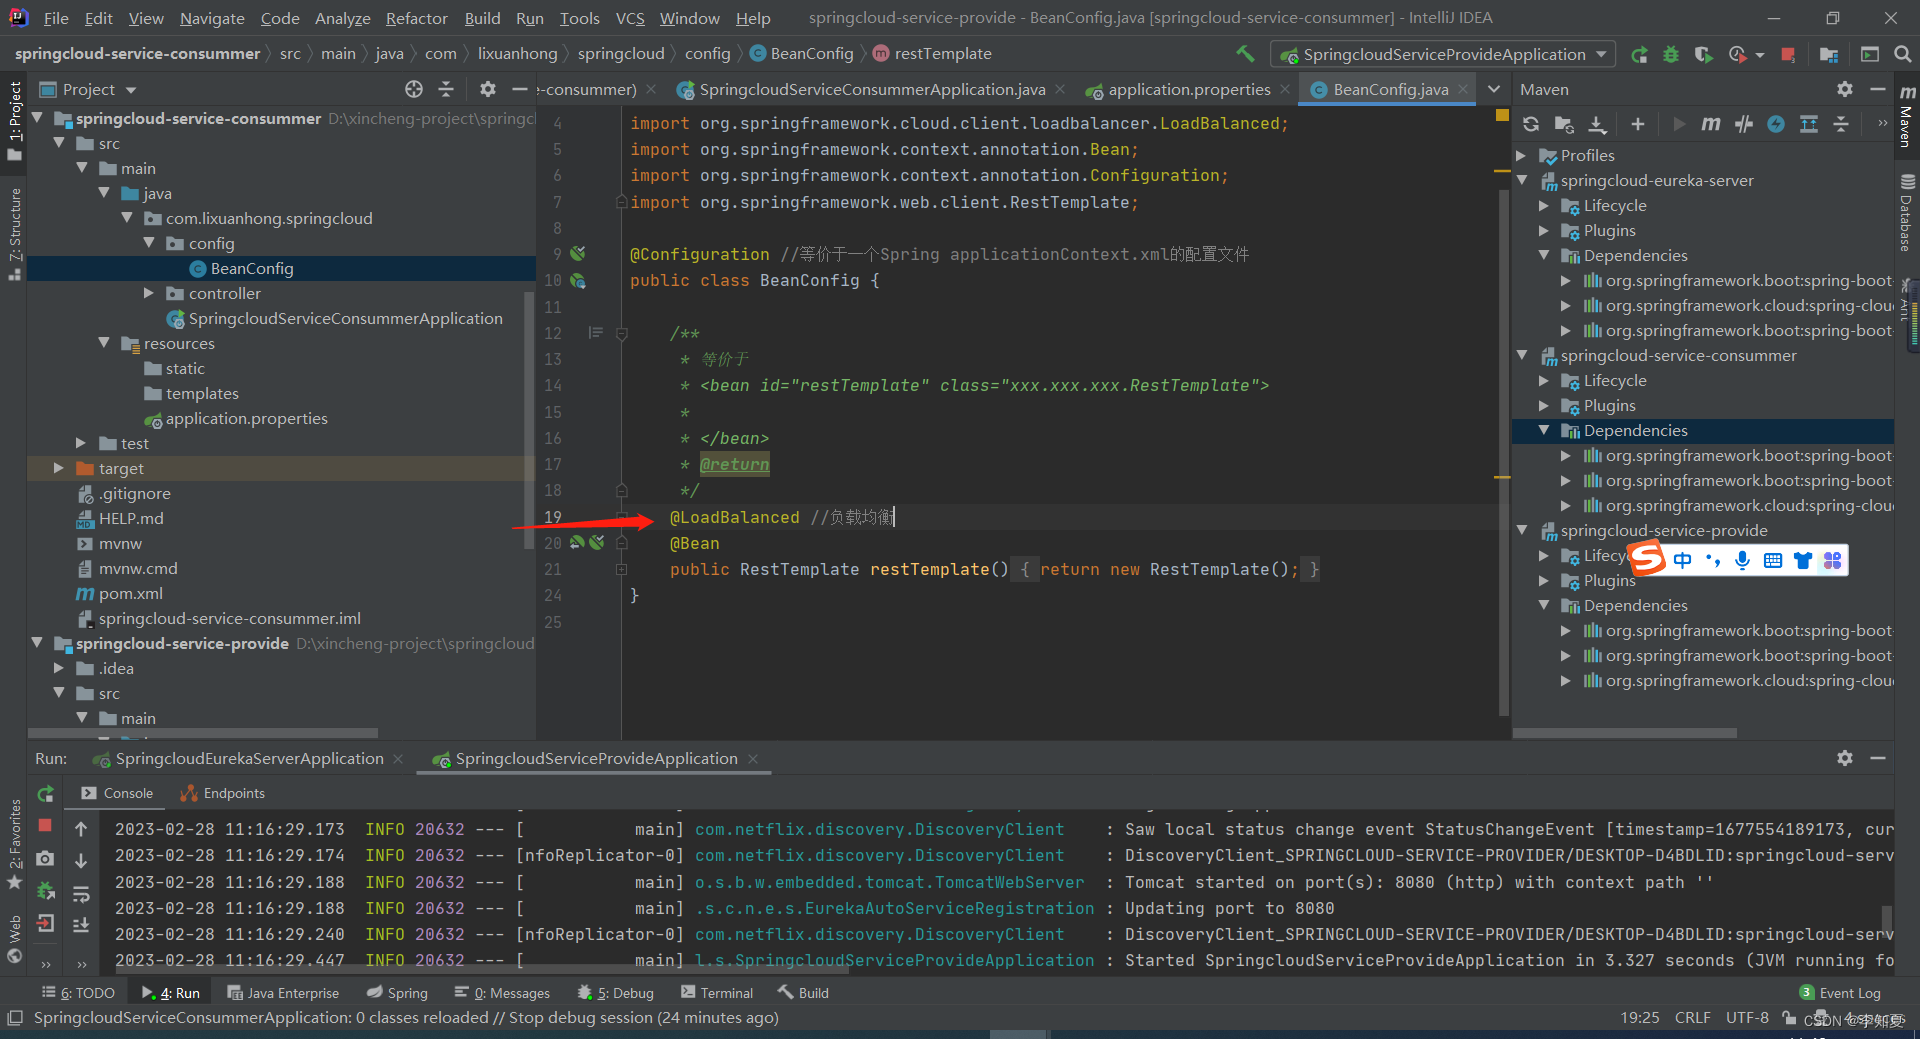
Task: Collapse springcloud-eureka-server Maven module
Action: [1522, 180]
